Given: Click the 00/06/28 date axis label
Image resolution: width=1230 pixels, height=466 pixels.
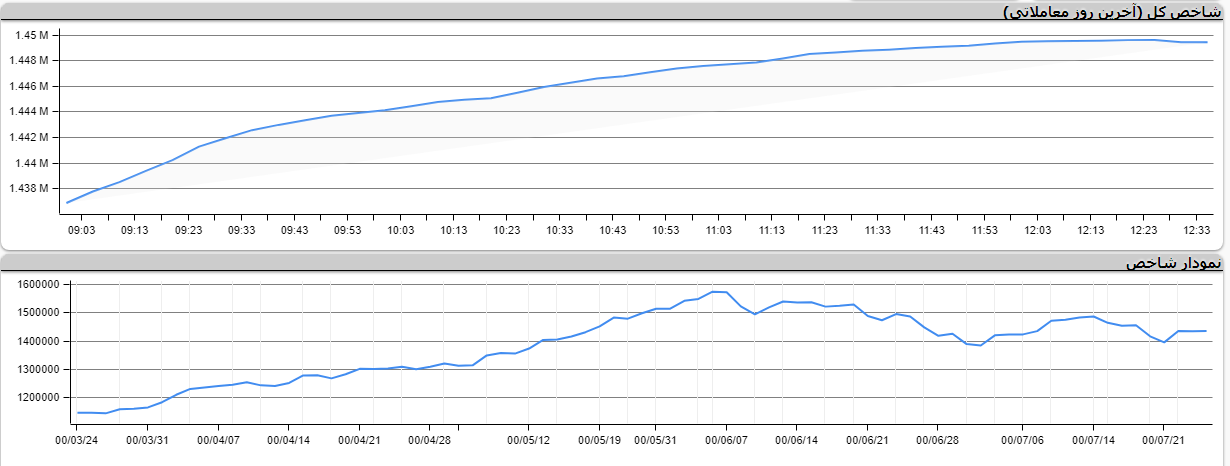Looking at the screenshot, I should (938, 439).
